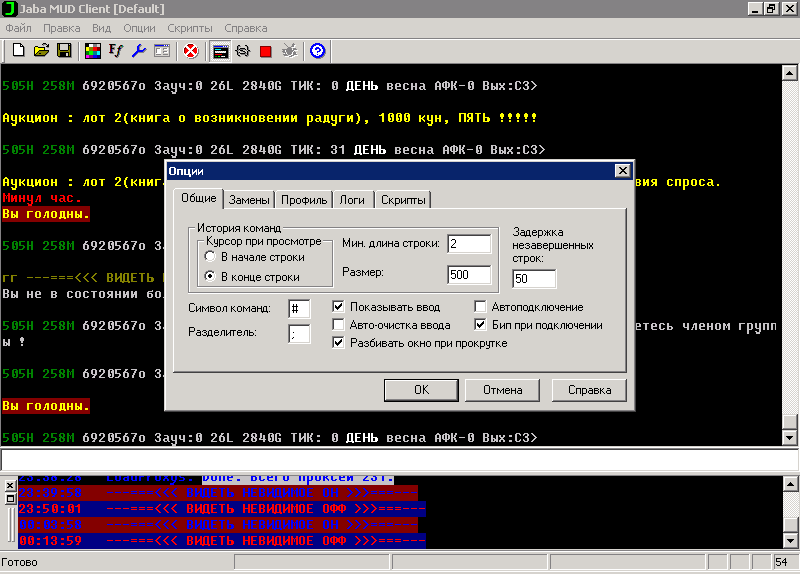Click the font (Ff) toolbar icon
The width and height of the screenshot is (800, 574).
pyautogui.click(x=116, y=50)
